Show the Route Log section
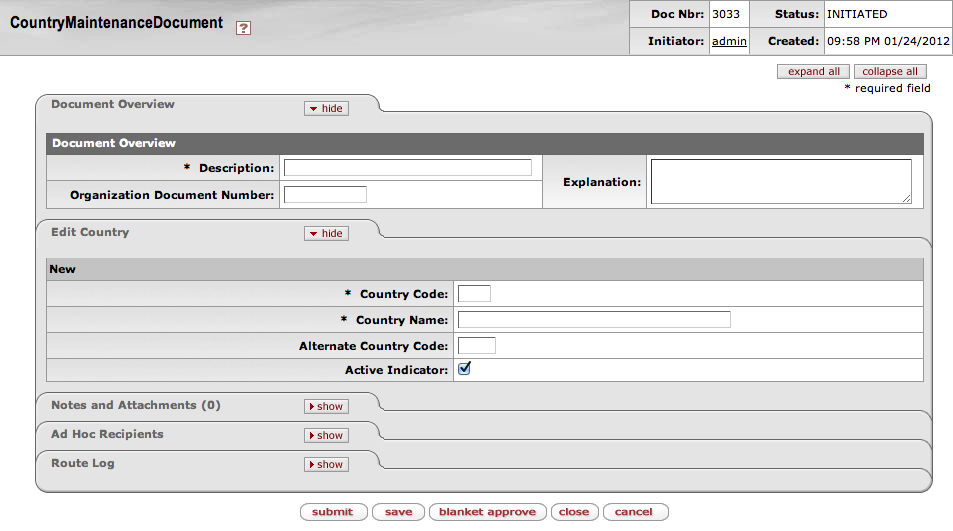 (326, 464)
